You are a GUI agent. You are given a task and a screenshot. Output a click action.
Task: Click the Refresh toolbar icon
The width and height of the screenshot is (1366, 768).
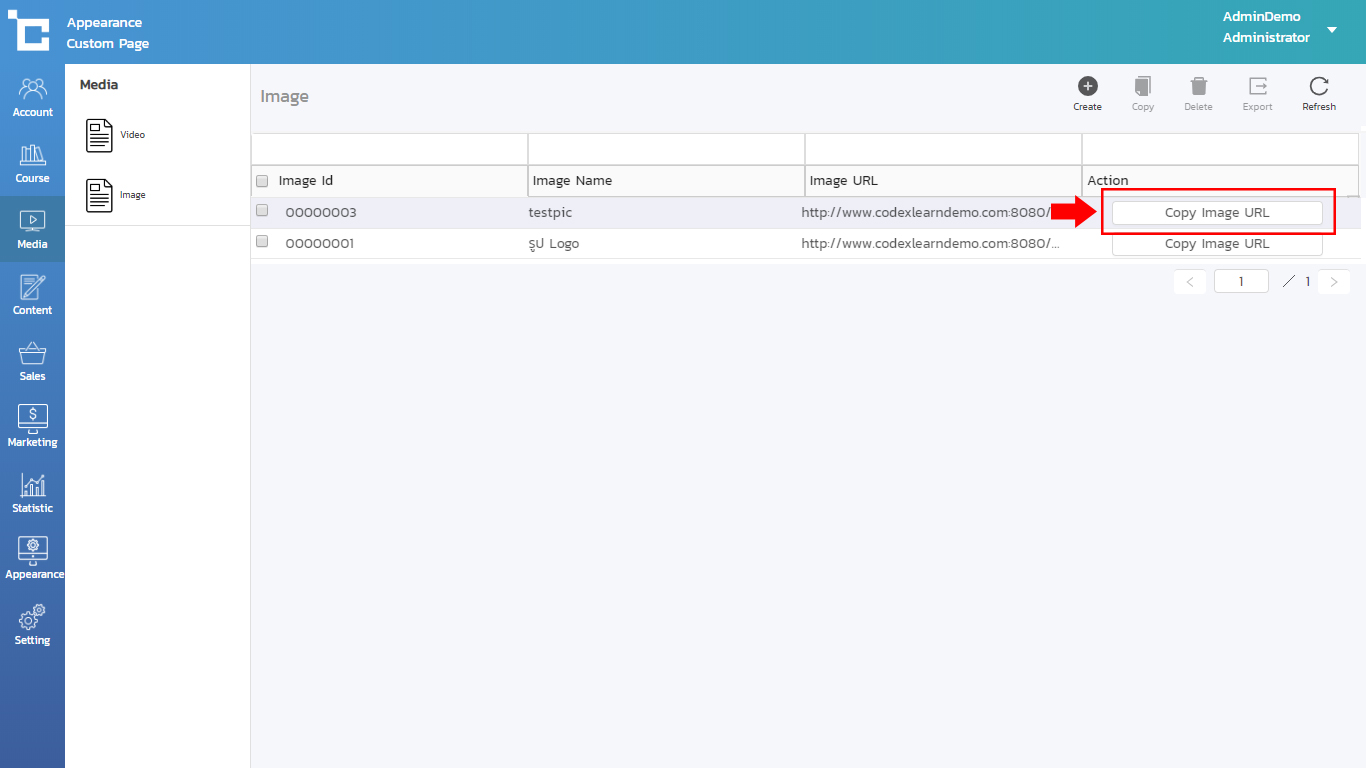(x=1318, y=87)
